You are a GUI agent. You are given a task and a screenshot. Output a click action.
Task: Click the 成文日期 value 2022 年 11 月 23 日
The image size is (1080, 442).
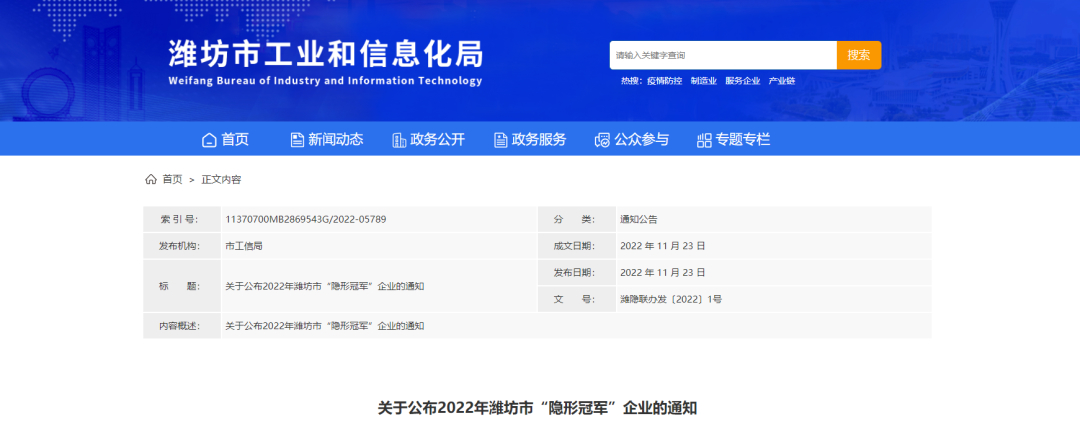tap(663, 246)
